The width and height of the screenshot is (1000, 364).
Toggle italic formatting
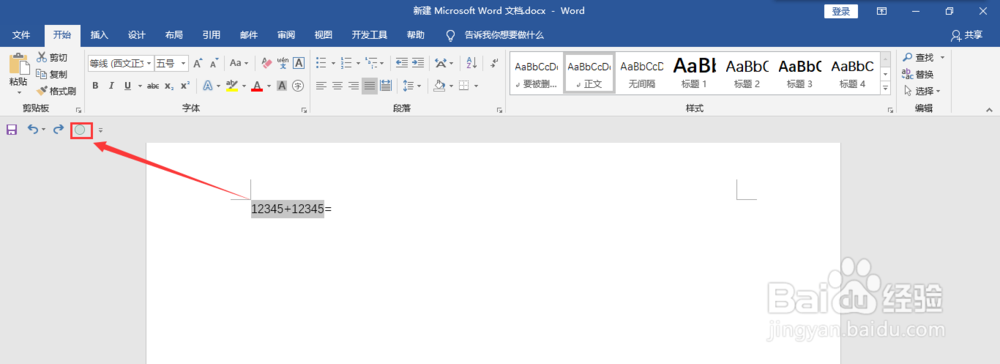pos(111,85)
